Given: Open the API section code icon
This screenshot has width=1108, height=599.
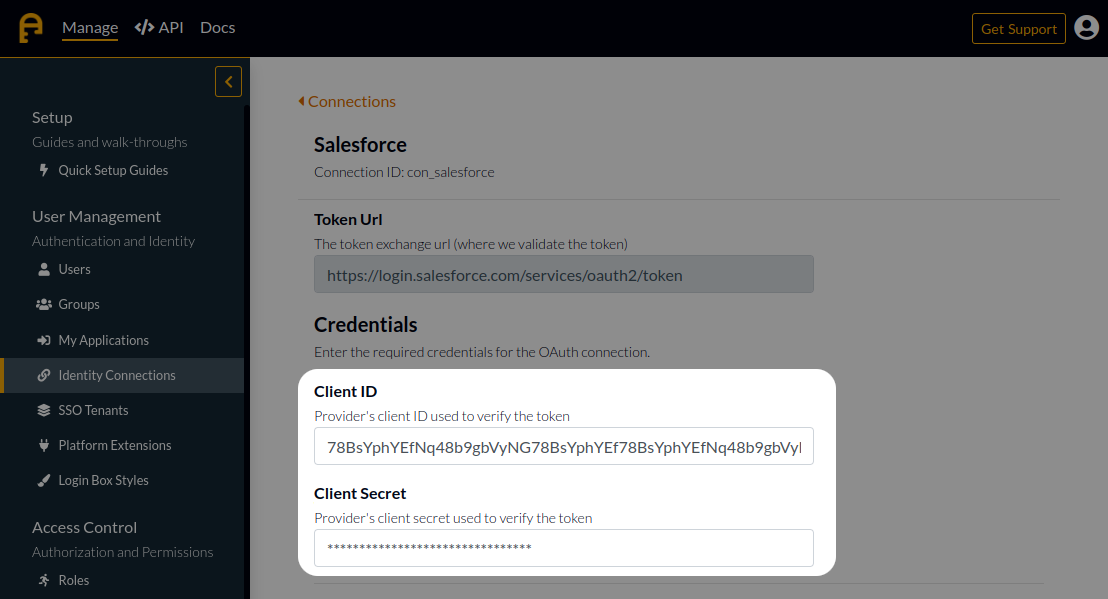Looking at the screenshot, I should click(142, 27).
